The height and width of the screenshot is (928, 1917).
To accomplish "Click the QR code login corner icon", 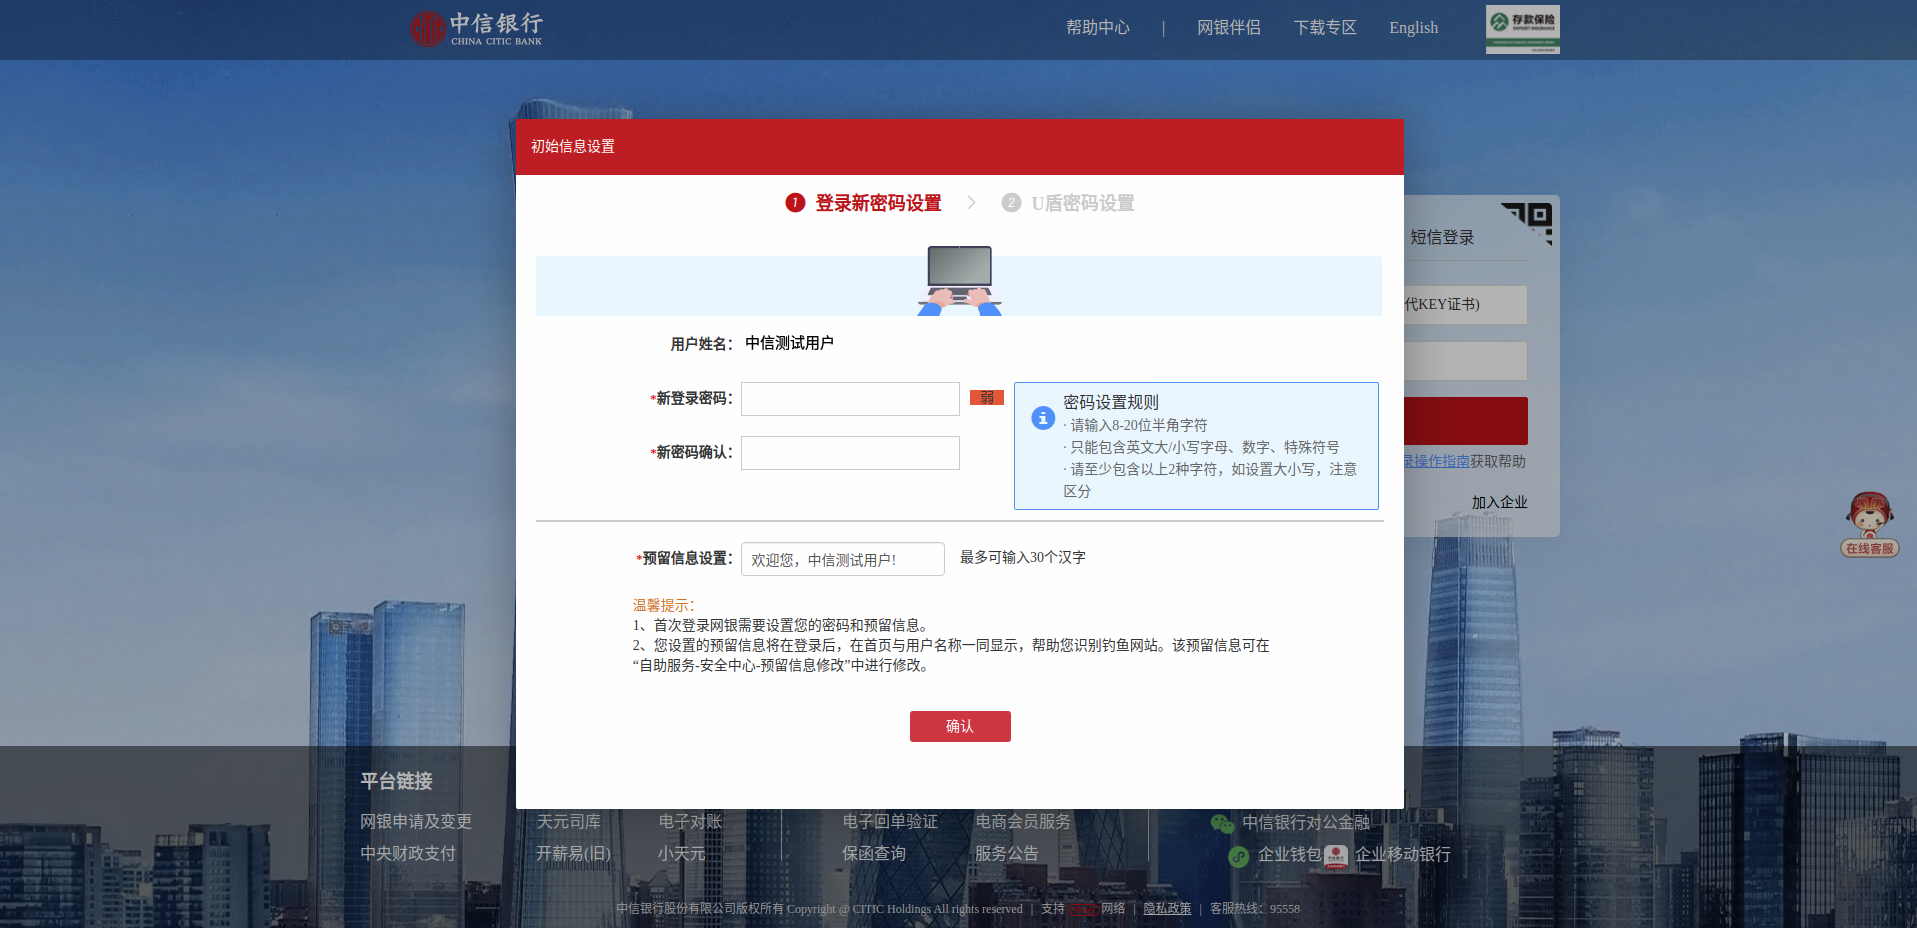I will point(1530,222).
